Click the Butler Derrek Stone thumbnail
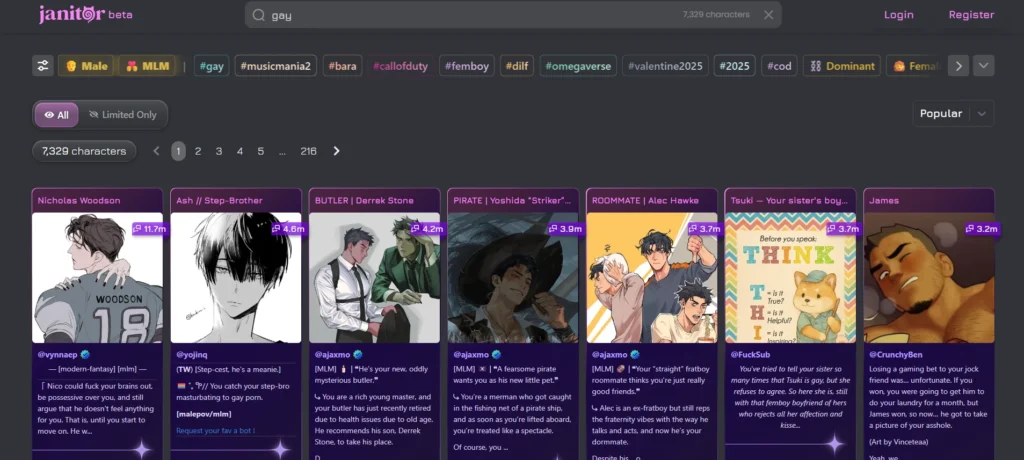Image resolution: width=1024 pixels, height=460 pixels. [x=374, y=278]
